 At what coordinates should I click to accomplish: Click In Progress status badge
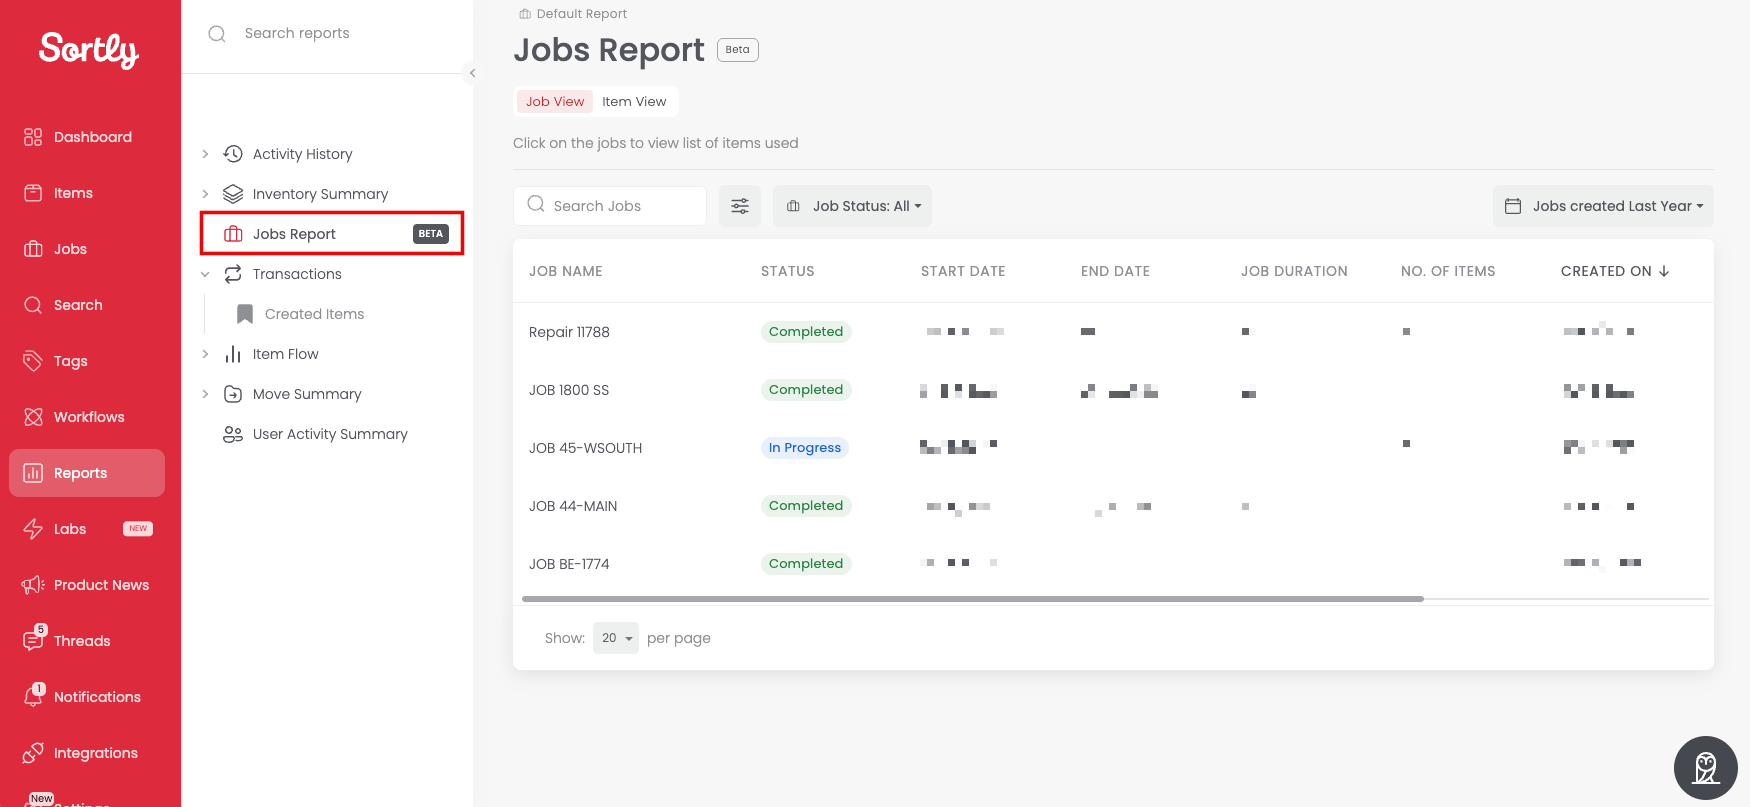point(805,448)
